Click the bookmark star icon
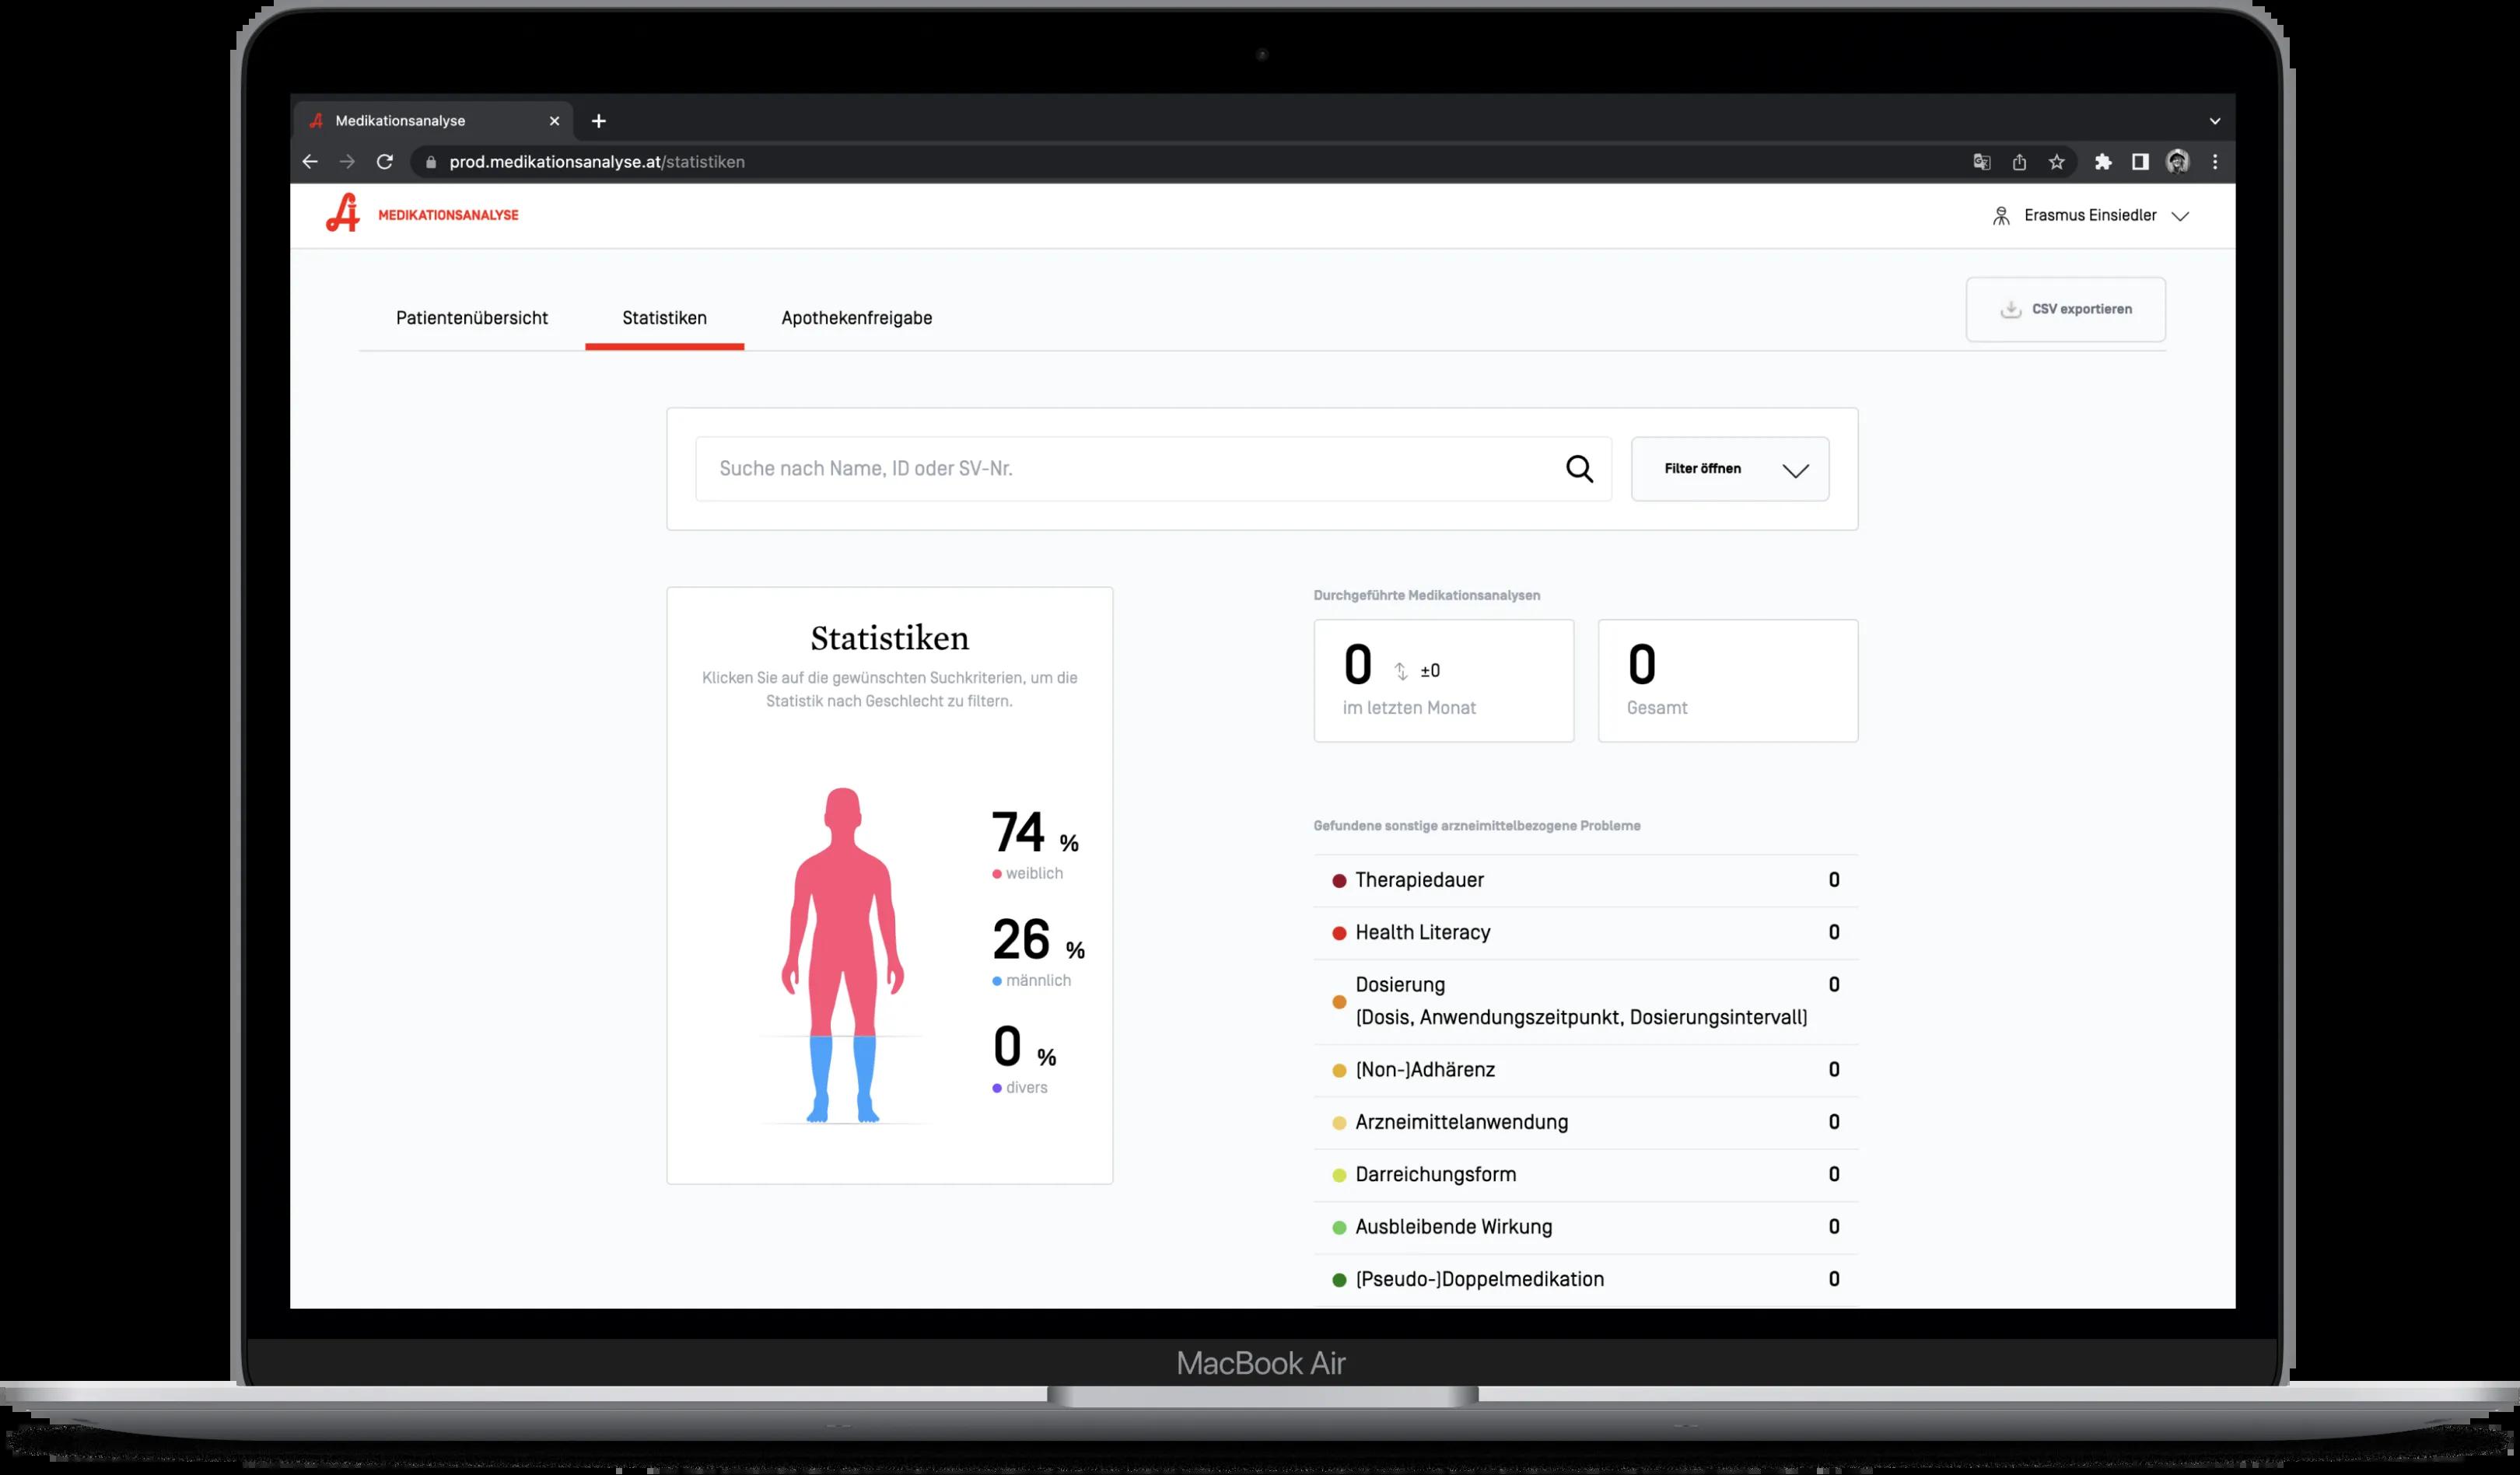 2056,162
